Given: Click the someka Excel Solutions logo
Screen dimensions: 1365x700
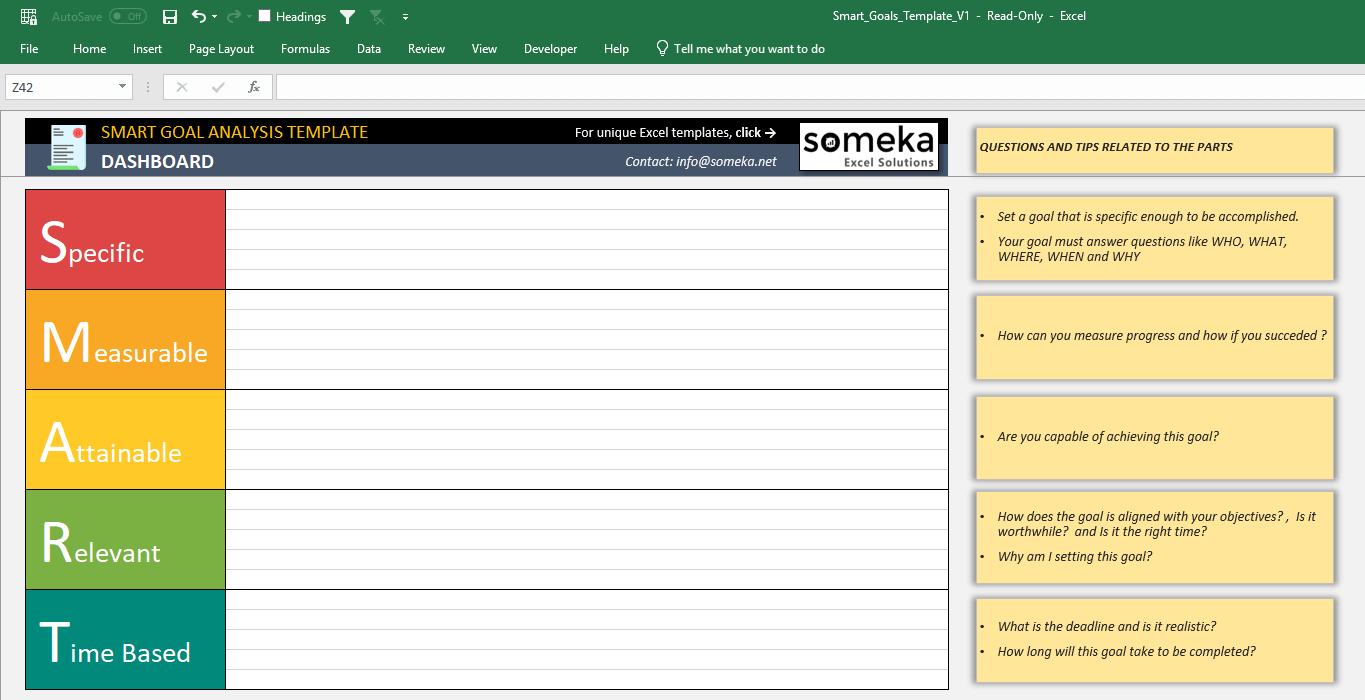Looking at the screenshot, I should (x=869, y=146).
